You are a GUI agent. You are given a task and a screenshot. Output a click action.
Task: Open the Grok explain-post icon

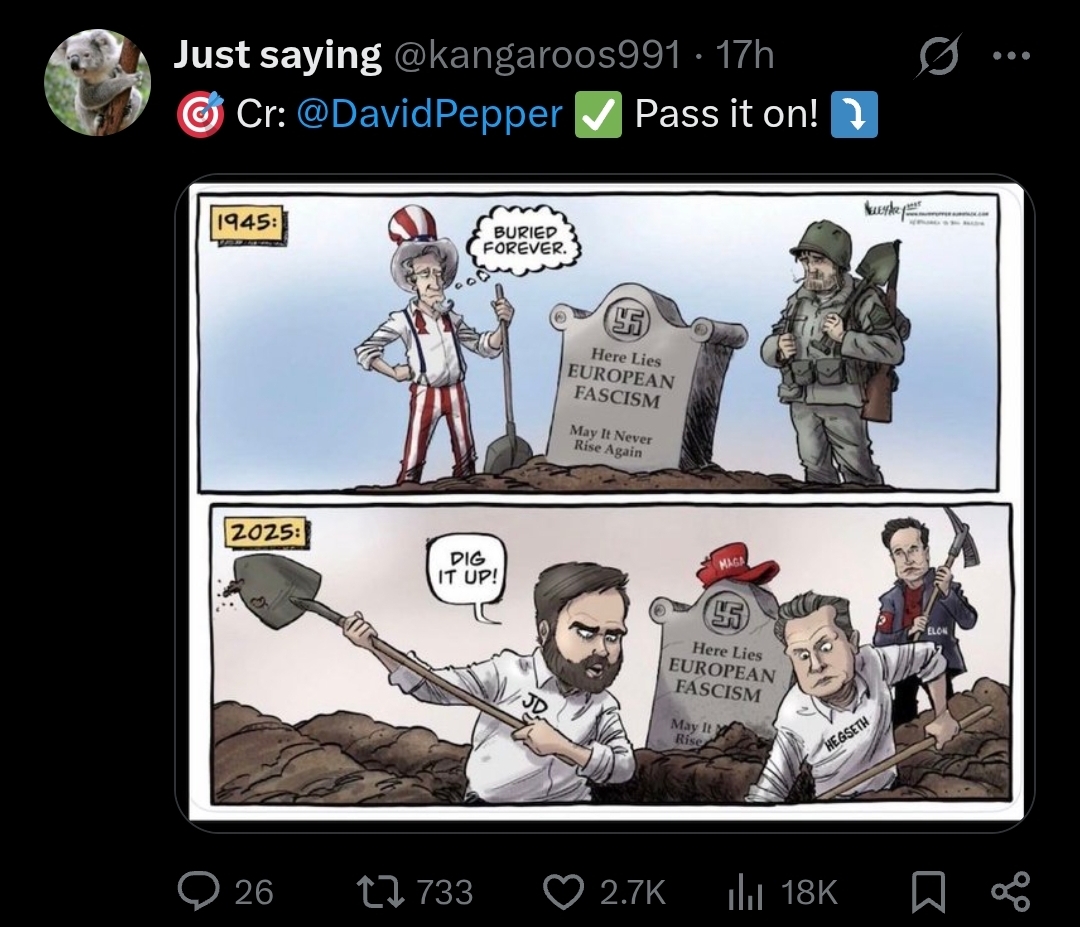938,55
